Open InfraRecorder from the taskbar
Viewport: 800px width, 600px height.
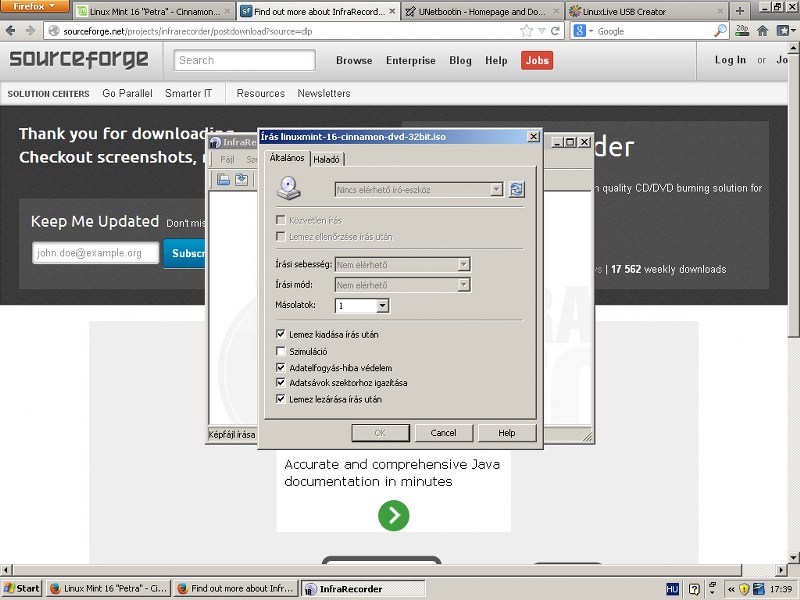[363, 589]
